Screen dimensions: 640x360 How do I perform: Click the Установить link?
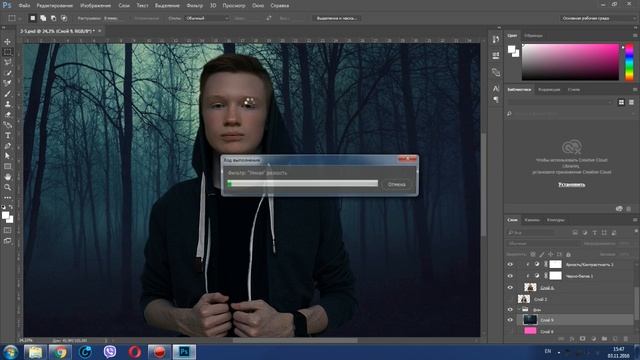(x=571, y=184)
